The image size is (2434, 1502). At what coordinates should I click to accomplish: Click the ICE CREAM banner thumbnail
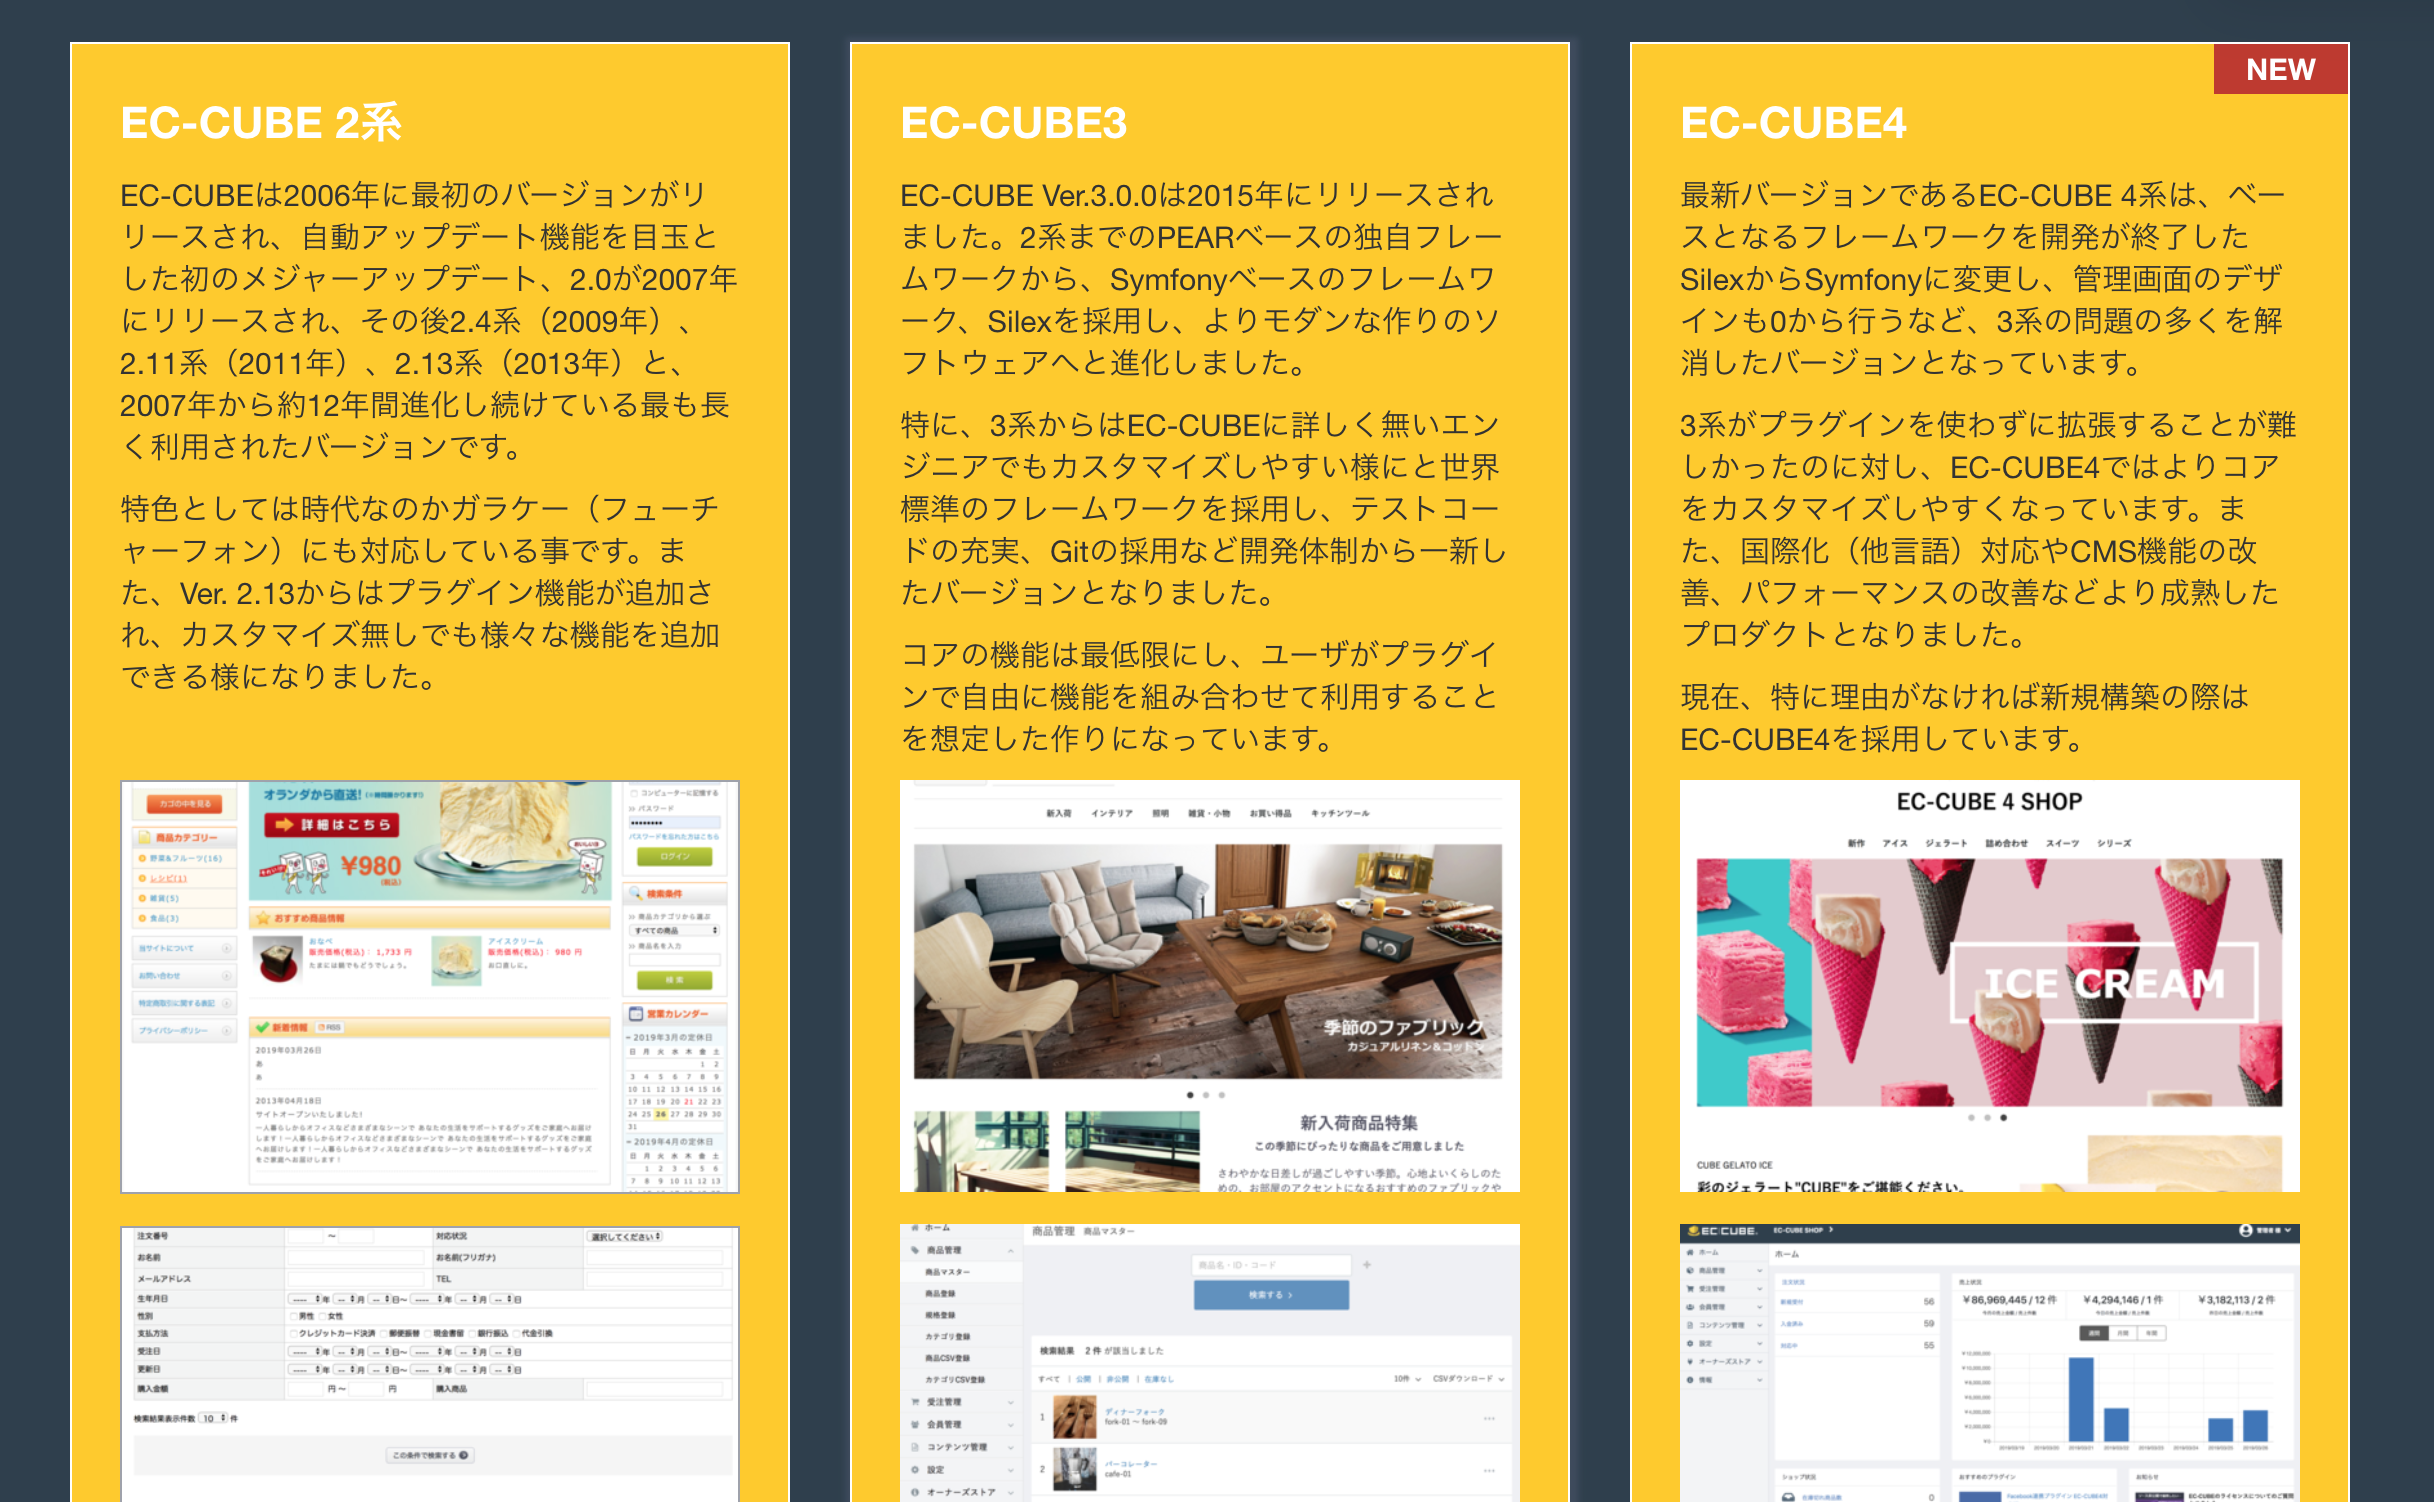point(1989,982)
